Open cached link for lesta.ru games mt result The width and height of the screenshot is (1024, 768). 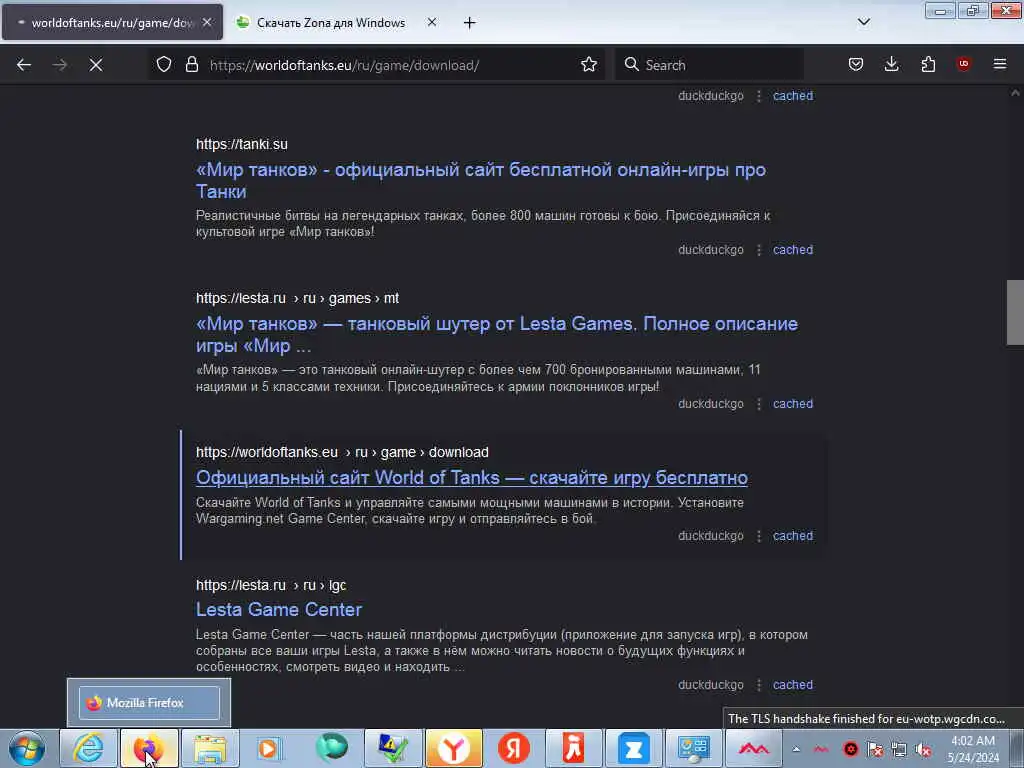pos(793,404)
